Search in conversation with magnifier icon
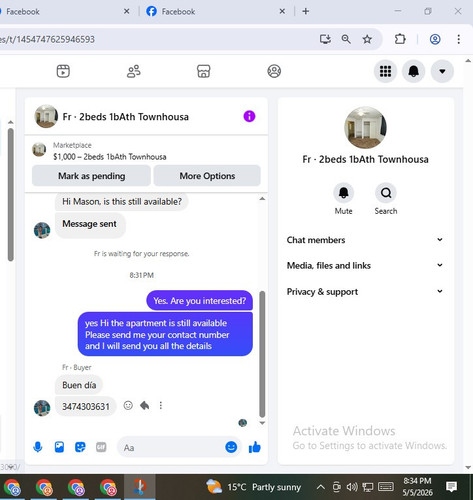The width and height of the screenshot is (473, 500). pyautogui.click(x=386, y=193)
